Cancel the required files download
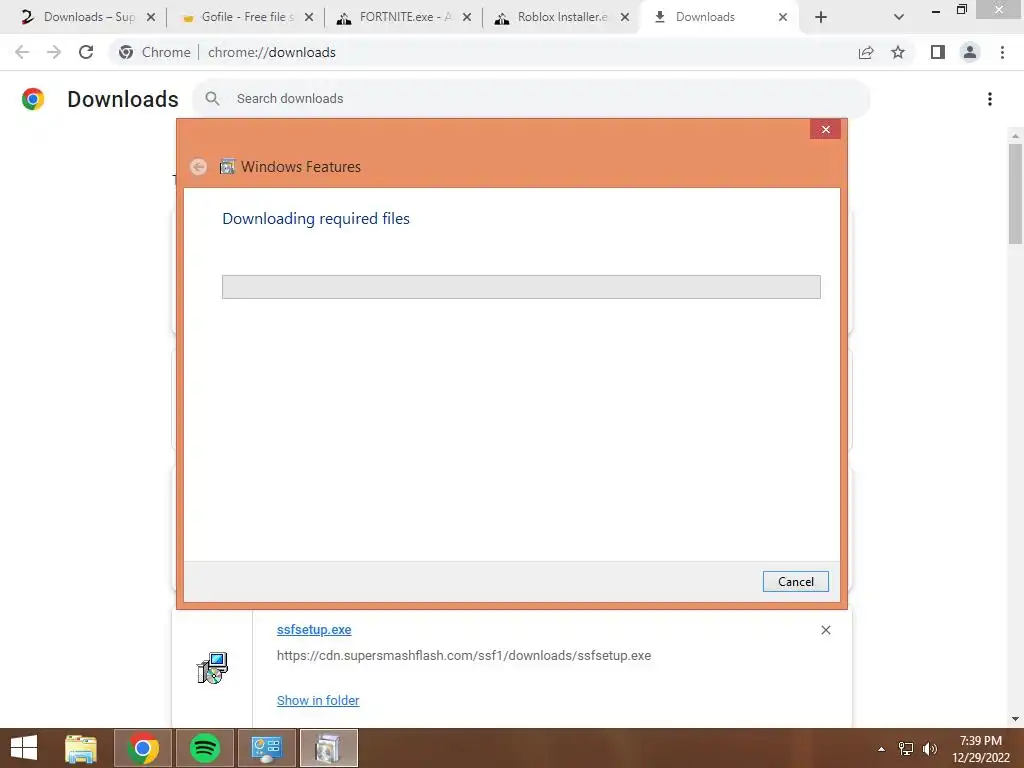 [x=795, y=582]
